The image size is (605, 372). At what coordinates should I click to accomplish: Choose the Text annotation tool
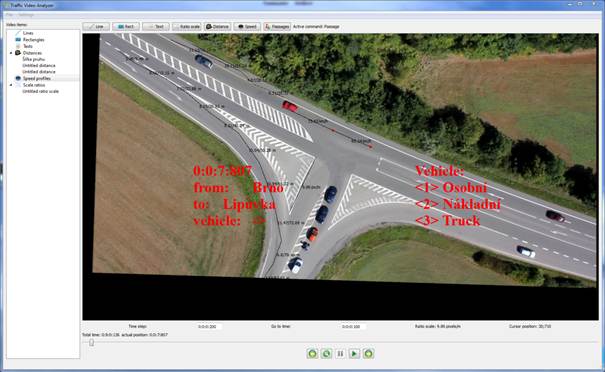point(156,27)
